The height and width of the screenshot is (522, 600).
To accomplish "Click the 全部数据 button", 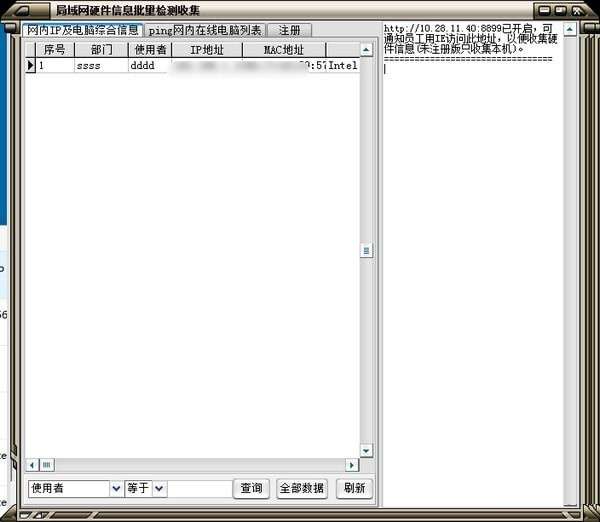I will coord(302,488).
